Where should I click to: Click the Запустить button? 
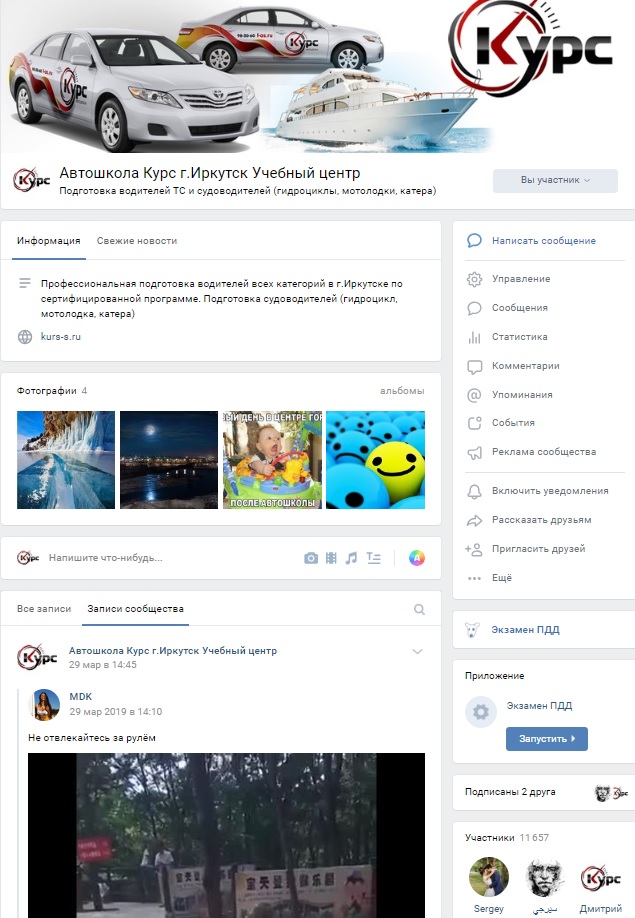(x=547, y=739)
